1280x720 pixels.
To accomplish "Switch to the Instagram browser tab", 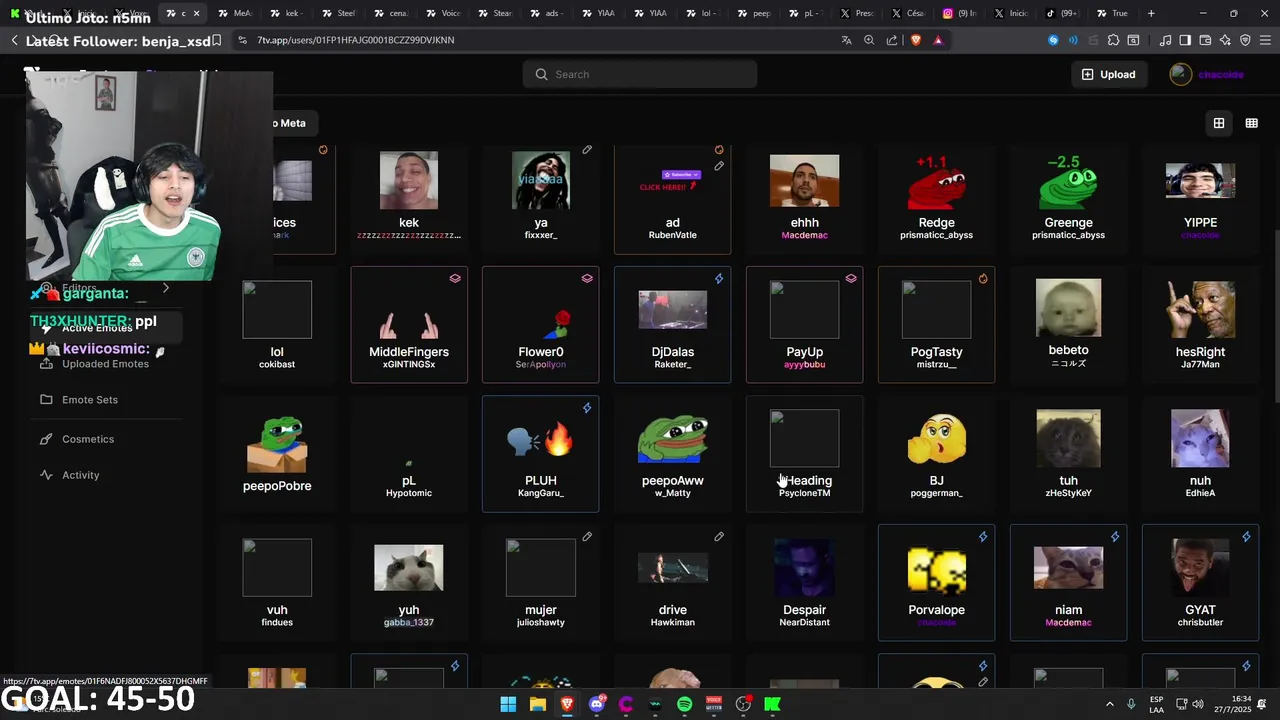I will [x=960, y=13].
